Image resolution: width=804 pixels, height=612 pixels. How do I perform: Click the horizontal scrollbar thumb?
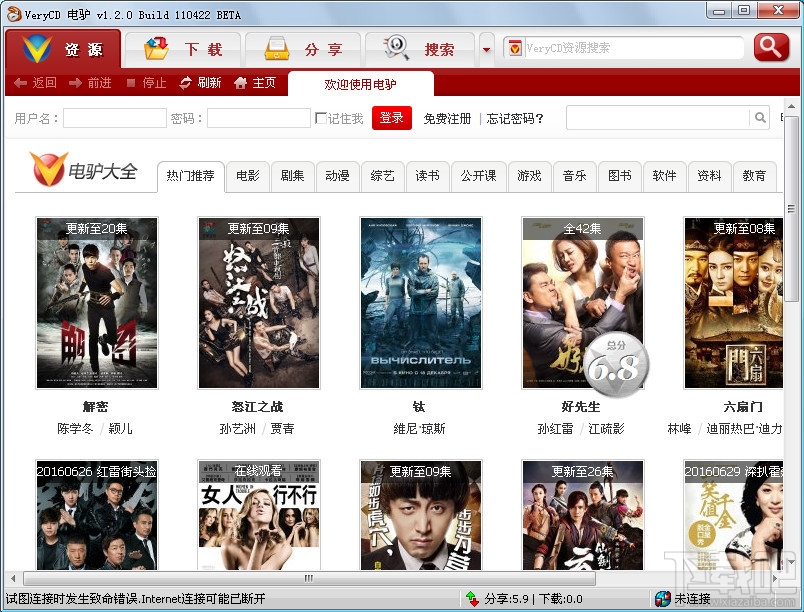pyautogui.click(x=309, y=578)
